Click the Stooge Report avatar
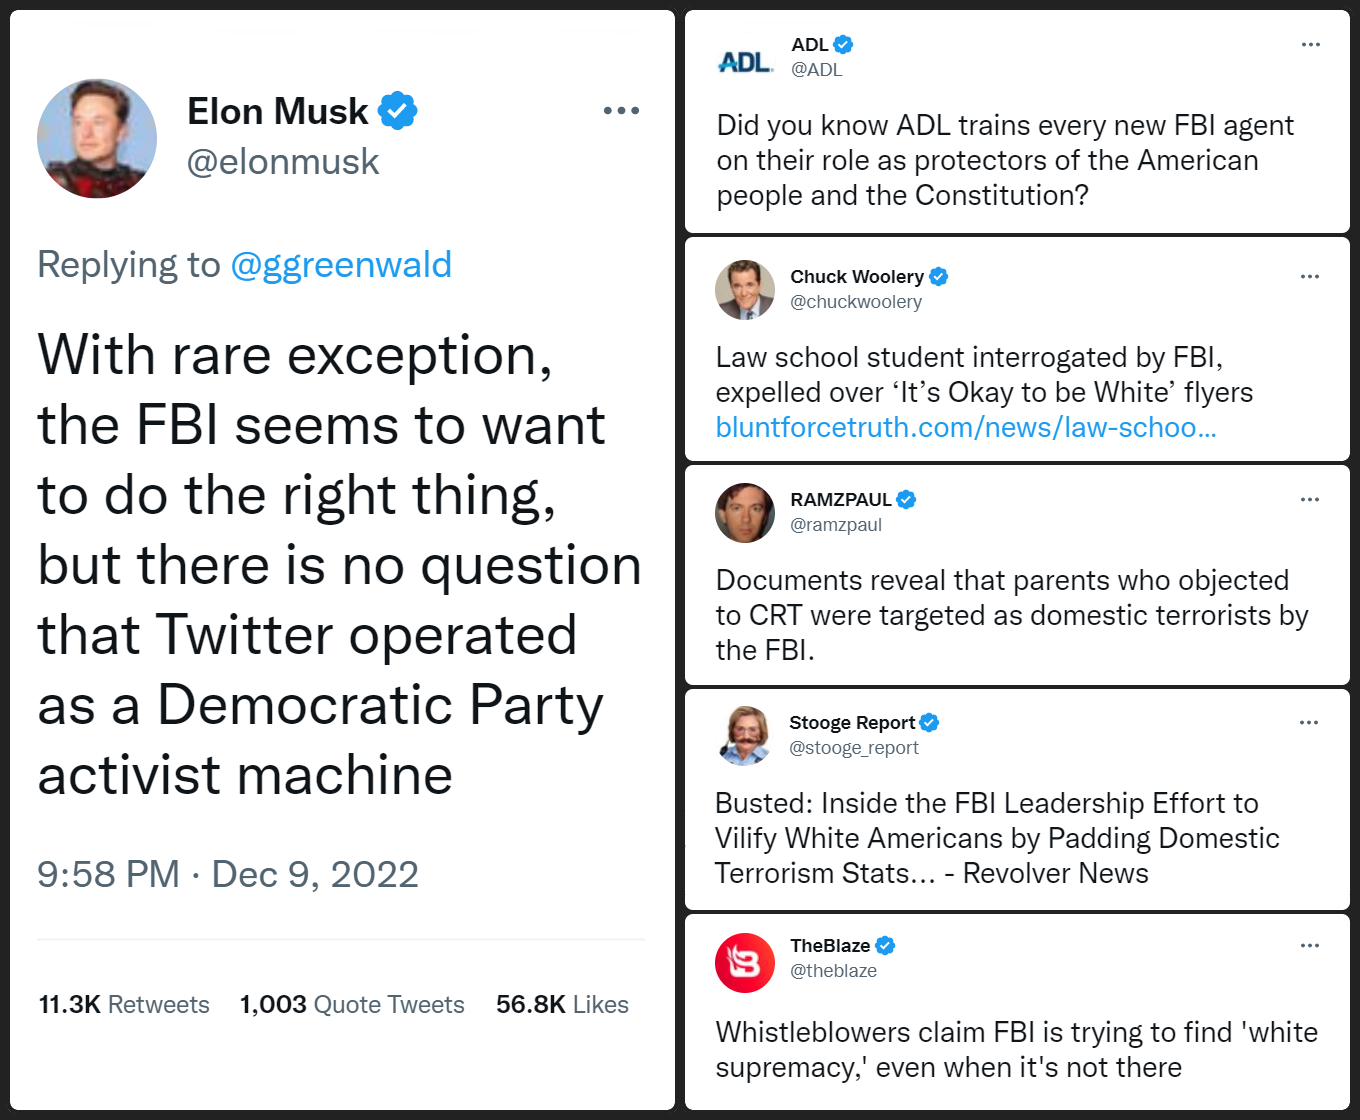Viewport: 1360px width, 1120px height. (745, 735)
